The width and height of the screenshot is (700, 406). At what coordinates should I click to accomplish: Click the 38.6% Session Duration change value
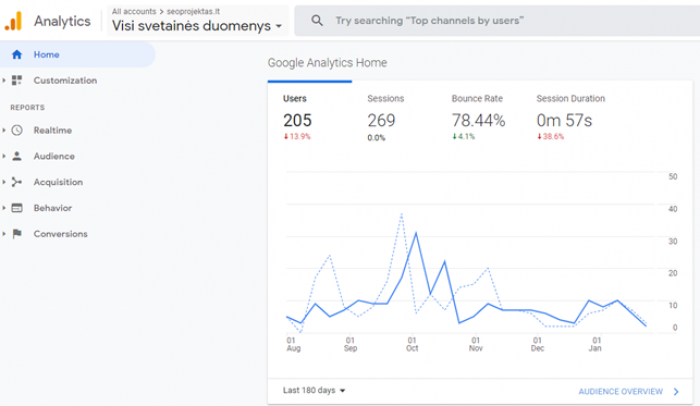(x=550, y=136)
